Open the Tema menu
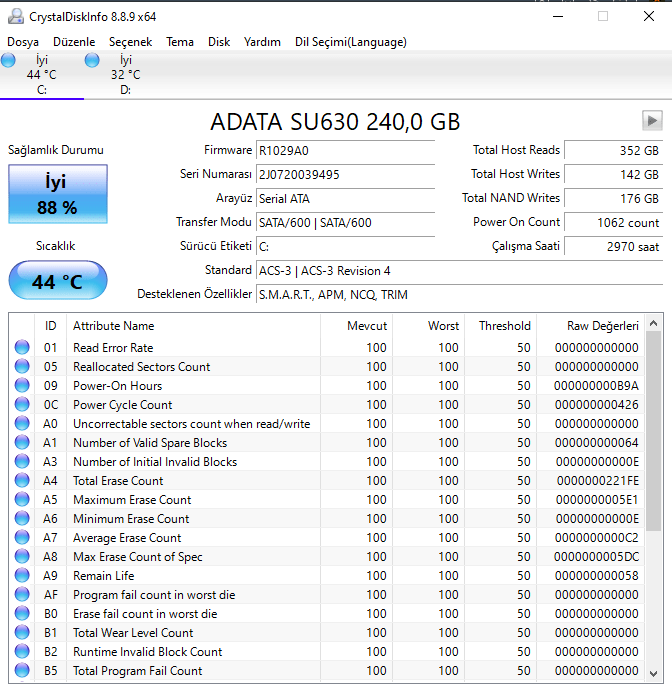This screenshot has width=672, height=691. coord(180,42)
